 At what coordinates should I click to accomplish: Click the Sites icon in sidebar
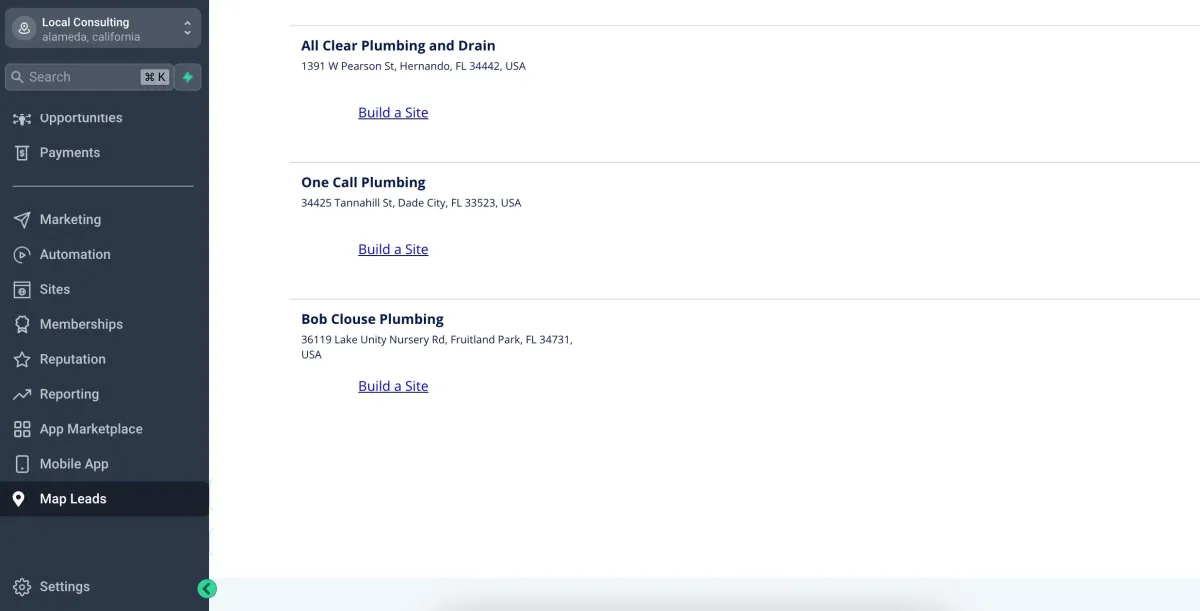click(22, 290)
